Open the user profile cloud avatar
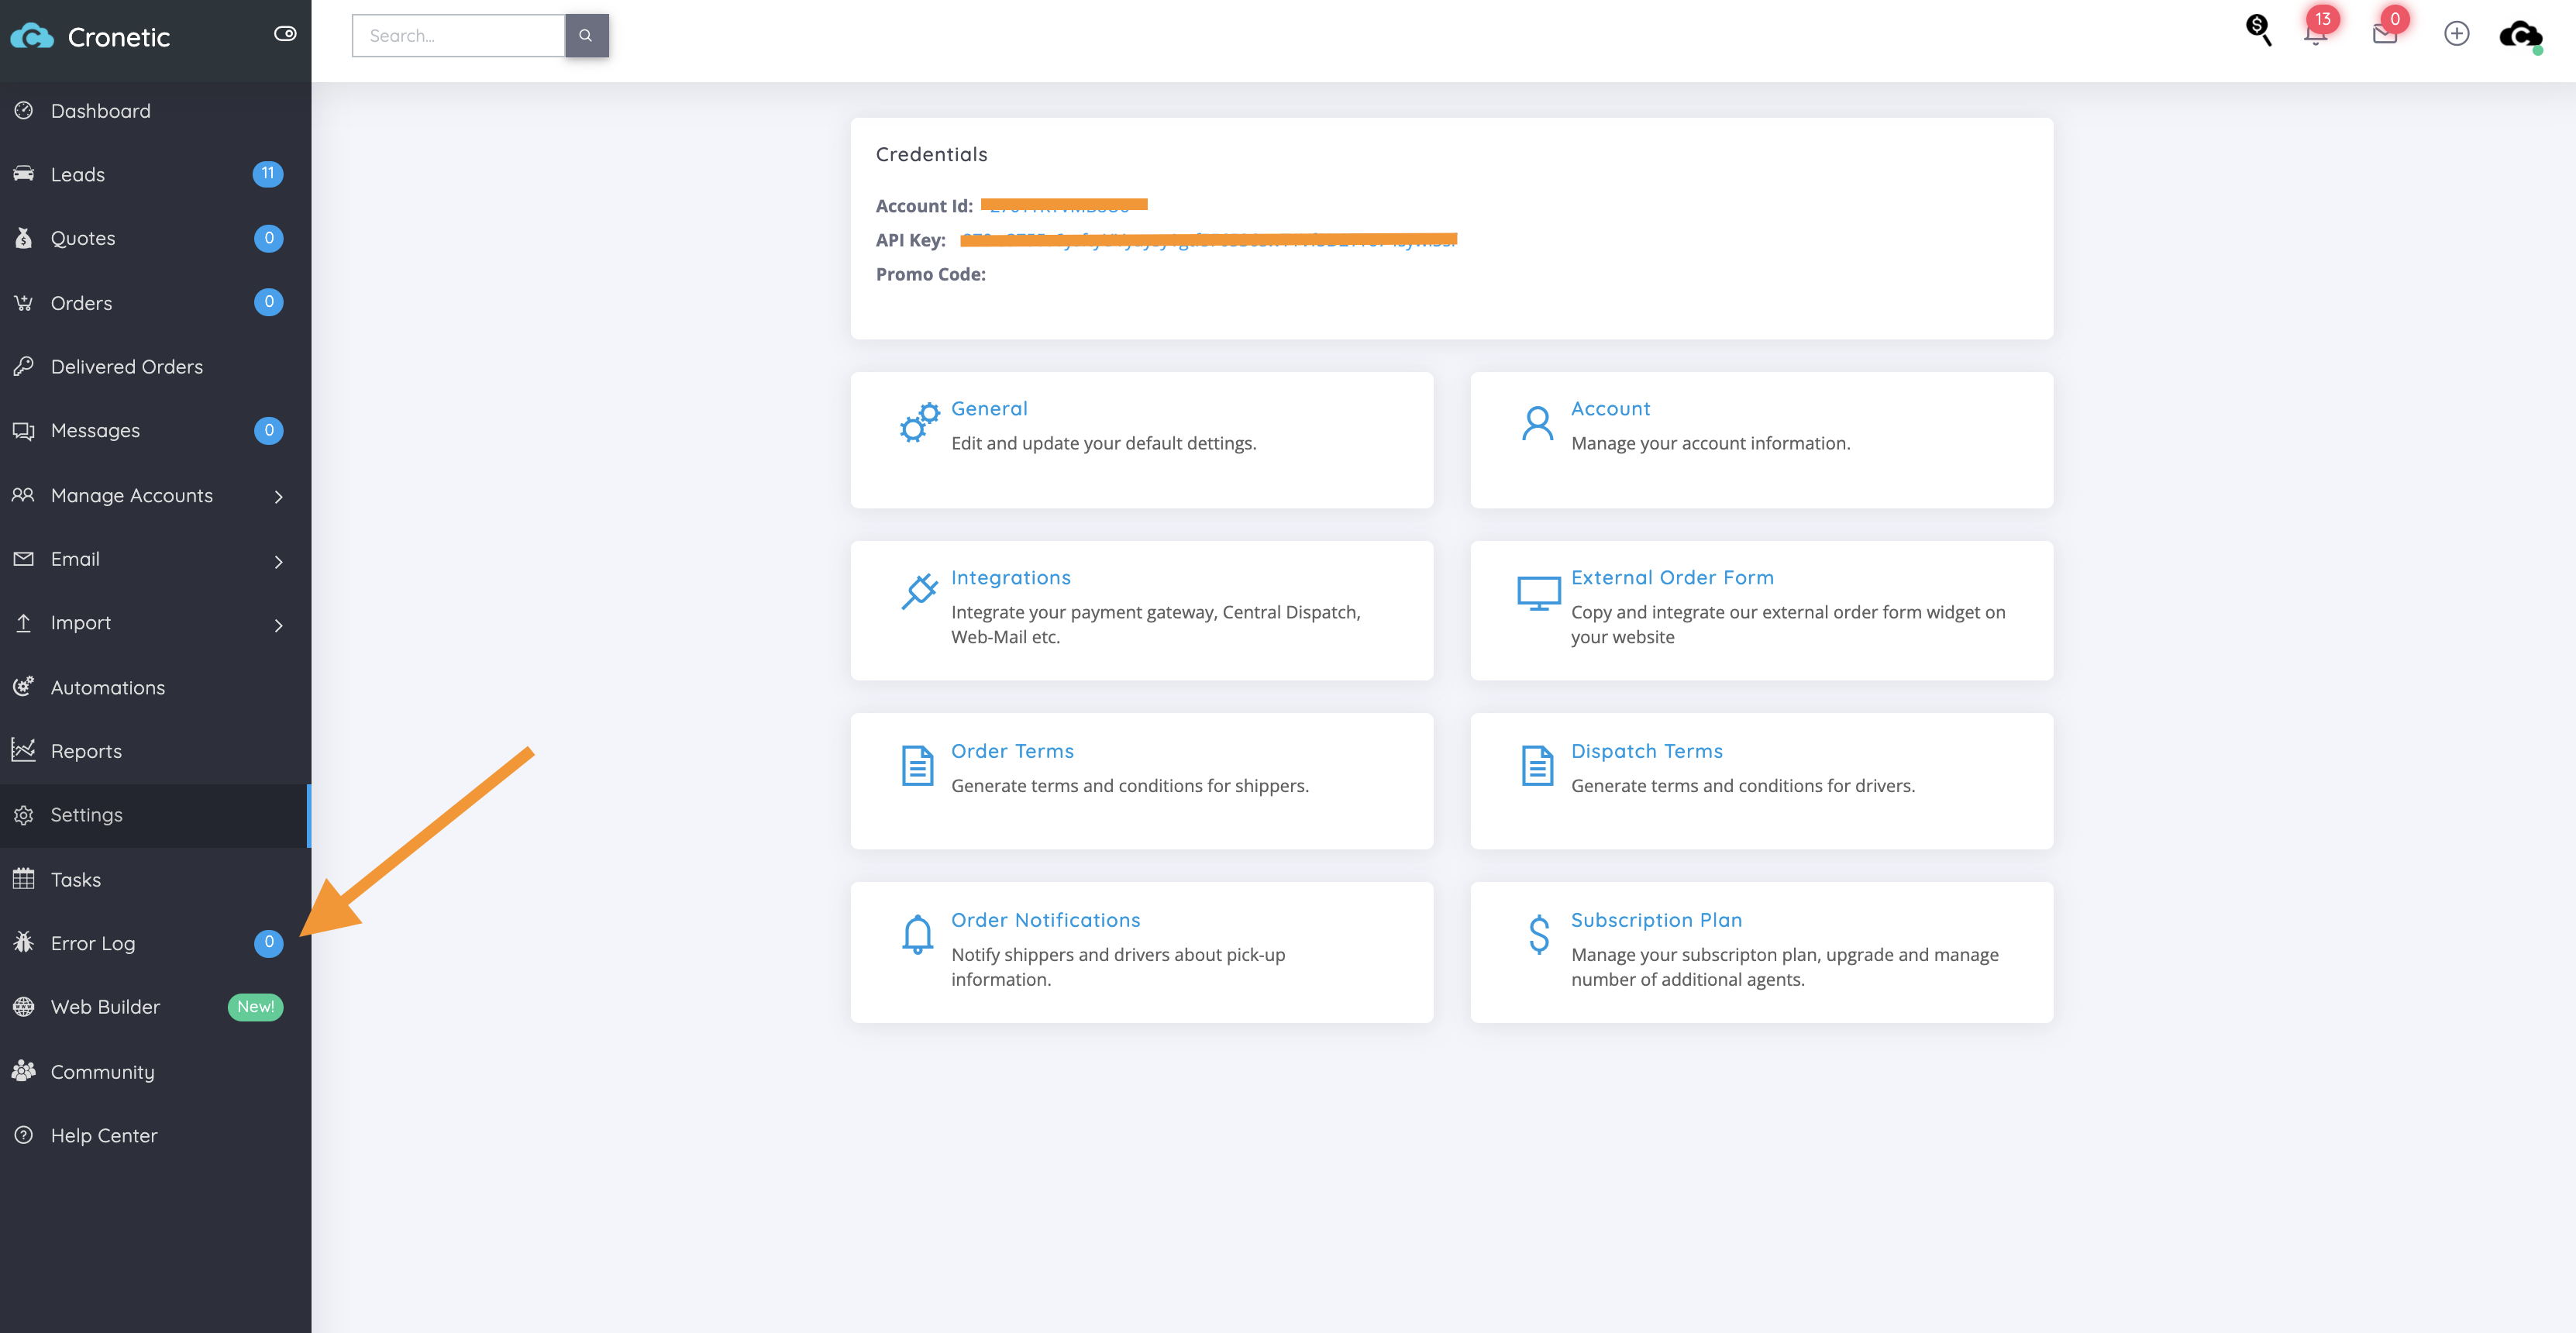The height and width of the screenshot is (1333, 2576). coord(2520,35)
